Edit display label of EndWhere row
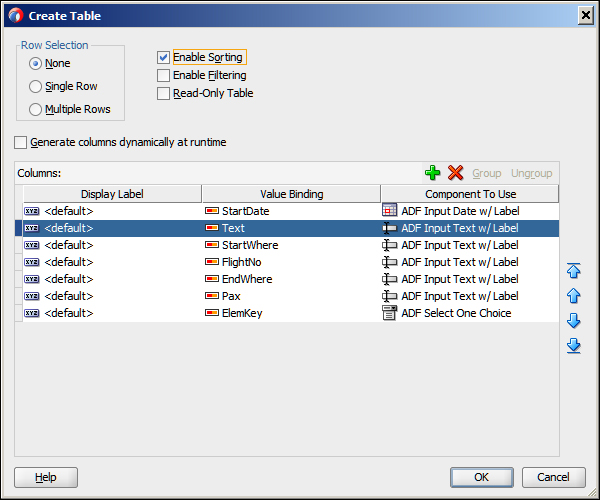Screen dimensions: 600x500 click(x=112, y=279)
